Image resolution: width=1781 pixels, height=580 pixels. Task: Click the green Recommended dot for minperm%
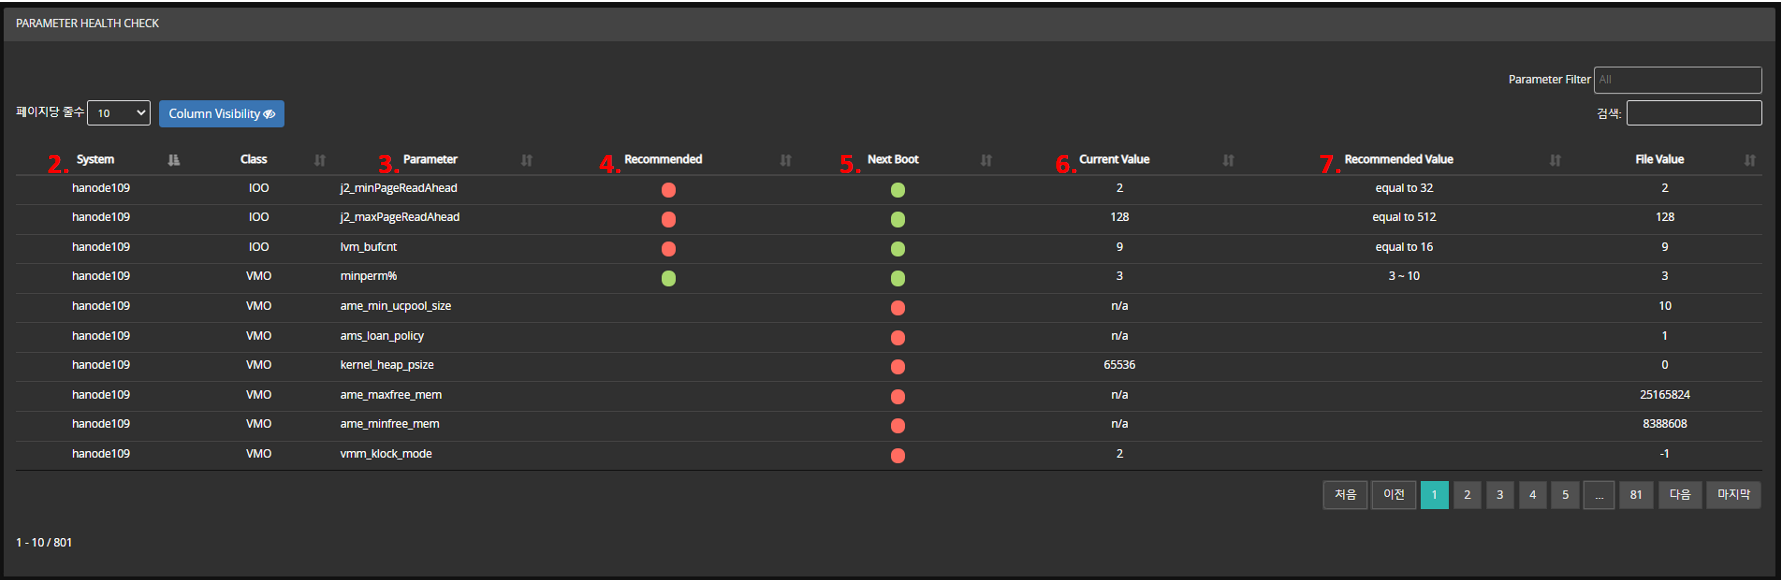[669, 278]
